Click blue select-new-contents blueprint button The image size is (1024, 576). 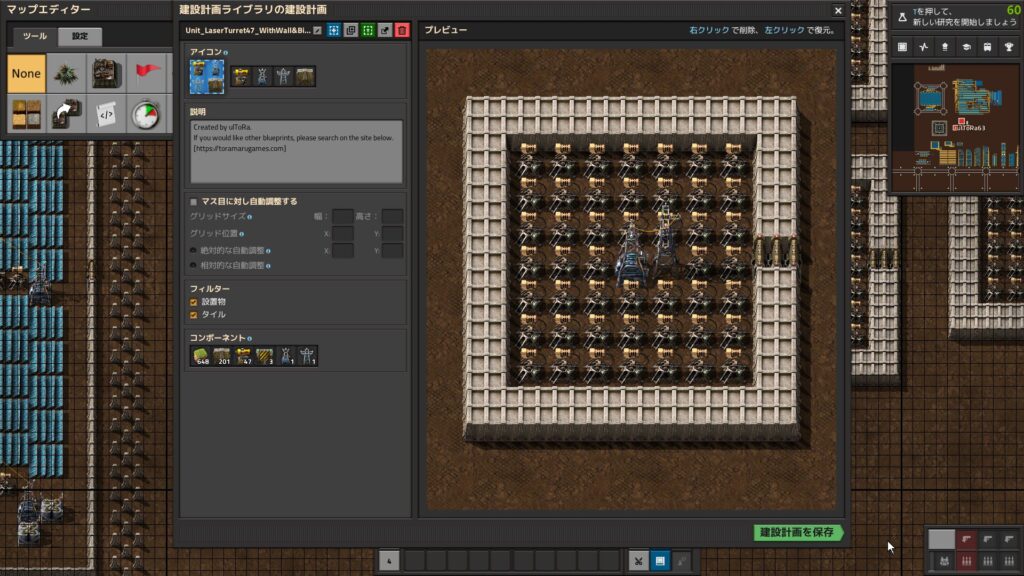(334, 30)
